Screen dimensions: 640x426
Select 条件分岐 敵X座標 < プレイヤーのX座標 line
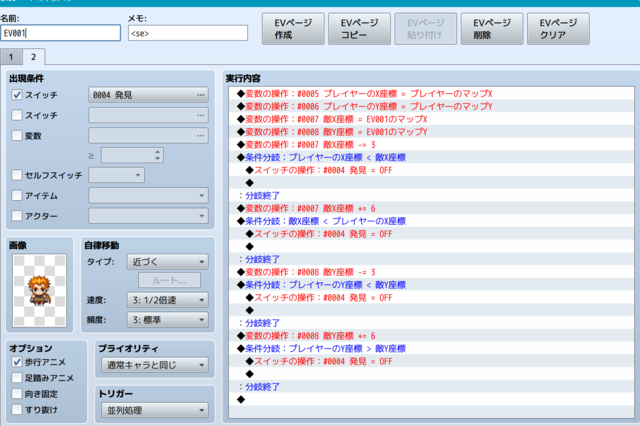[431, 221]
